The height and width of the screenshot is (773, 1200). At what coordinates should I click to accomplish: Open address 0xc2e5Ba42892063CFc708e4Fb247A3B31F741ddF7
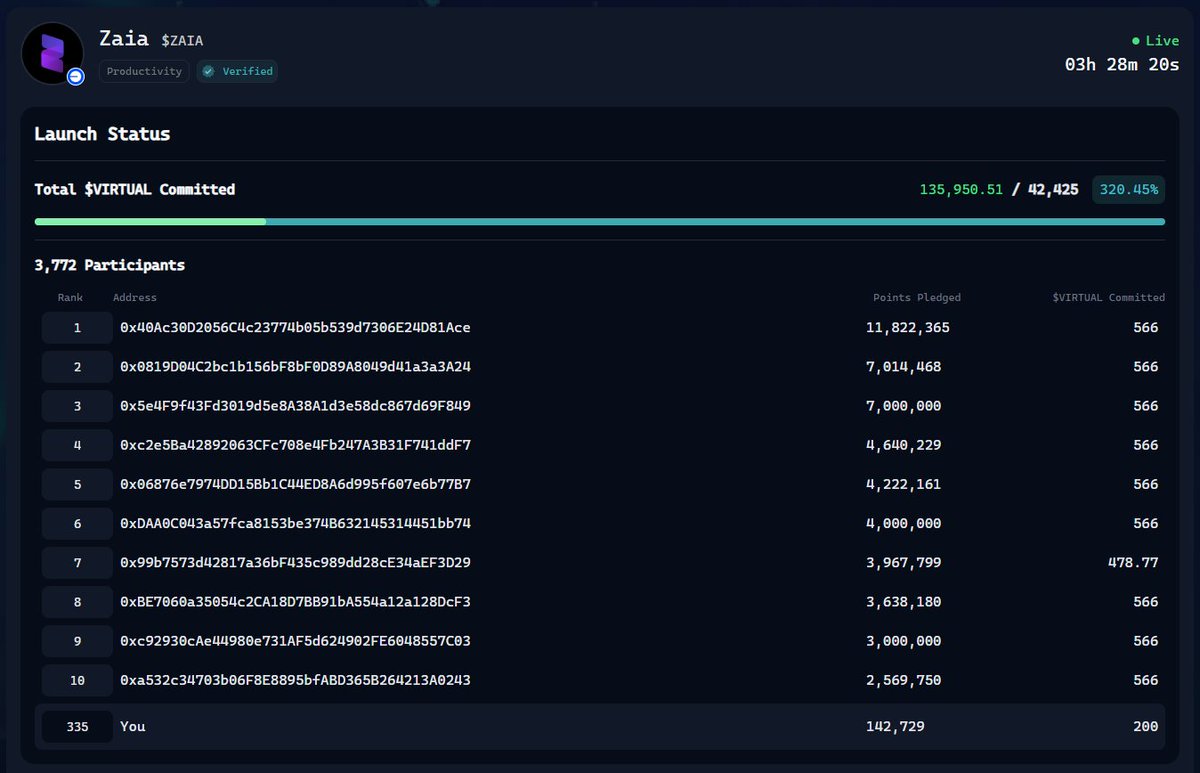coord(295,445)
